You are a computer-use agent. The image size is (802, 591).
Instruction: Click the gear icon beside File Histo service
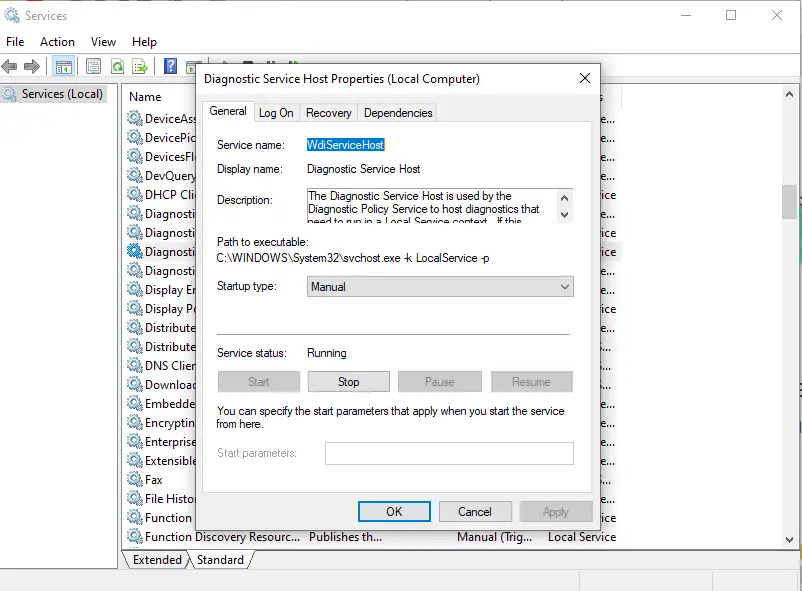135,498
